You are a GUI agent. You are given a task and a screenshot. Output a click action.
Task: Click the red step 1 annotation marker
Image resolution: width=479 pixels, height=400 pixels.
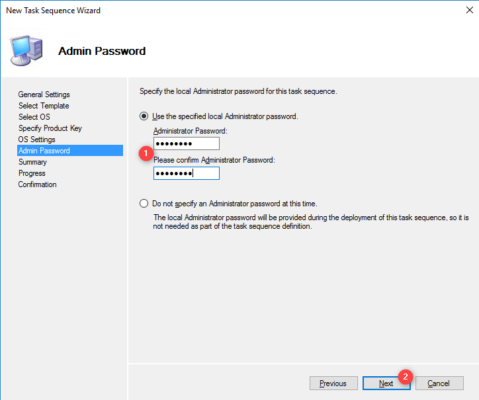click(x=146, y=153)
